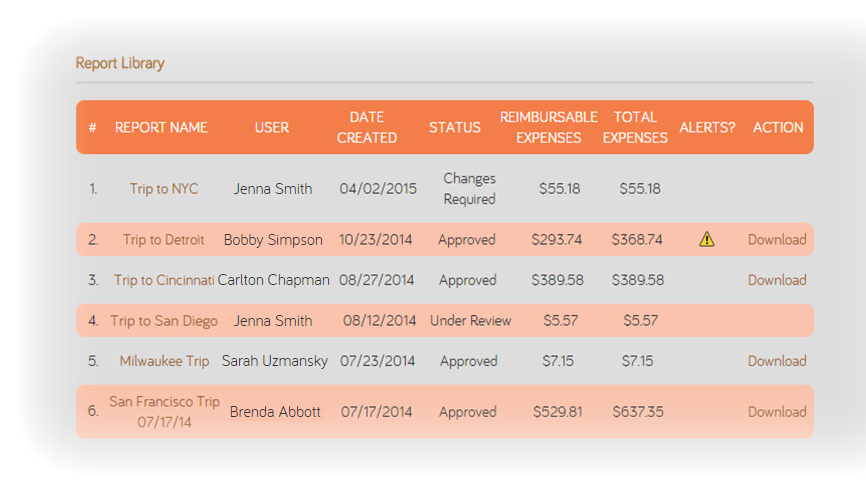This screenshot has height=492, width=866.
Task: Sort by the Status column header
Action: pyautogui.click(x=455, y=128)
